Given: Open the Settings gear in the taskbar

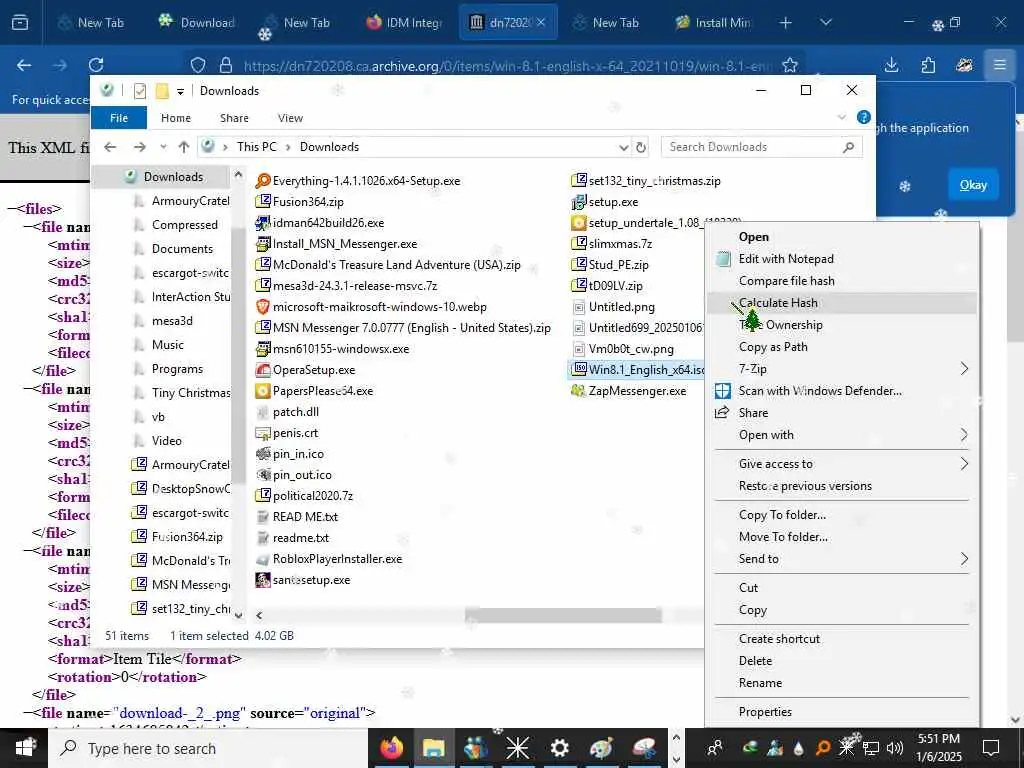Looking at the screenshot, I should pos(560,748).
